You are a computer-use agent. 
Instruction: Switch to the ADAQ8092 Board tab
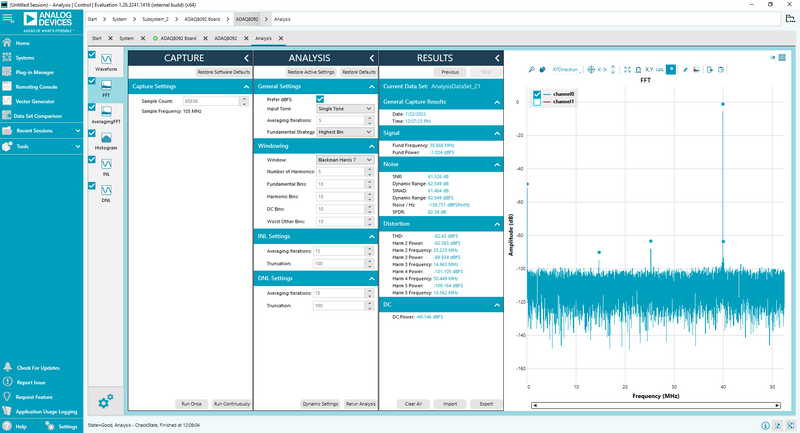click(x=176, y=38)
